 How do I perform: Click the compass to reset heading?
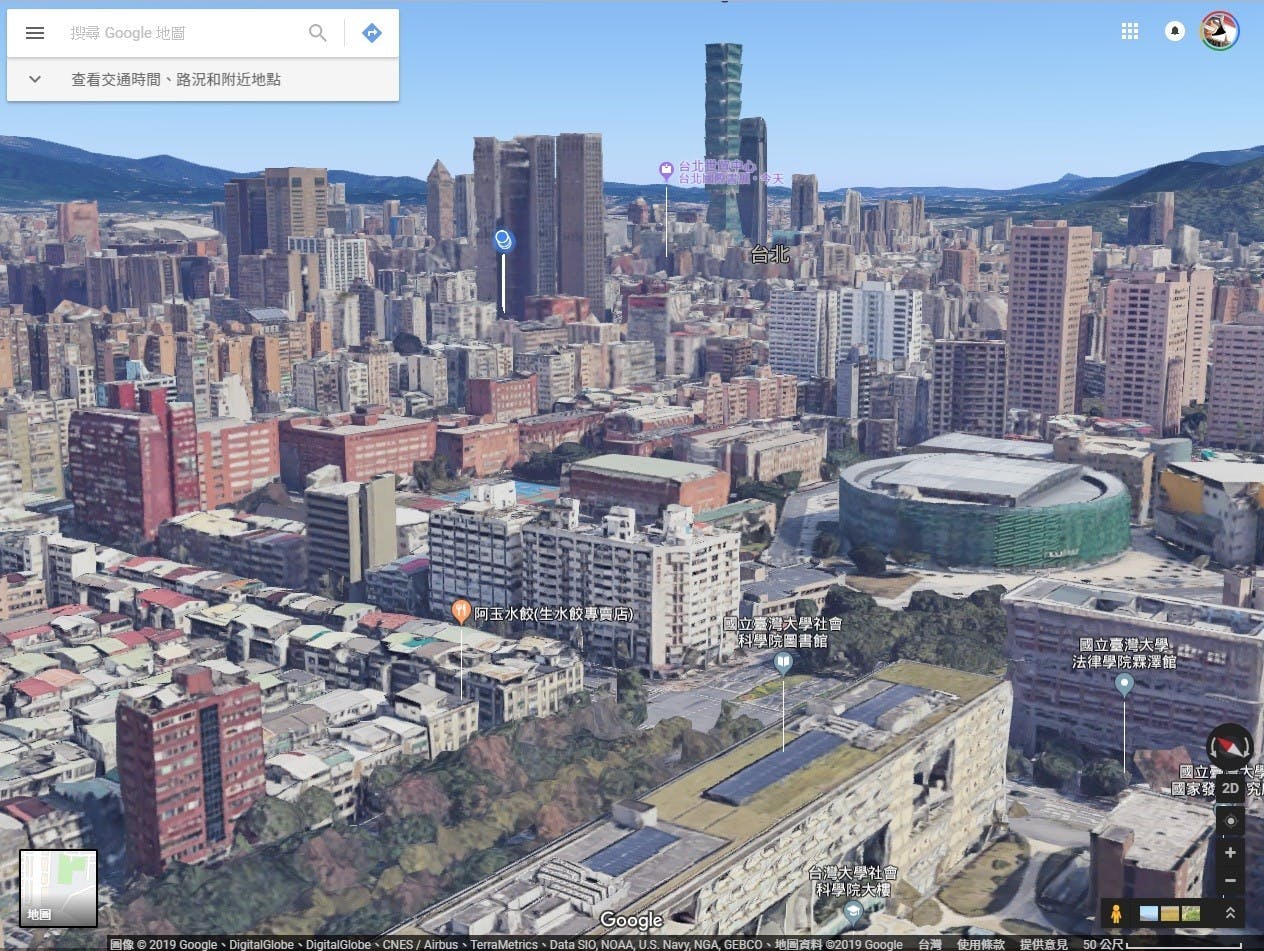click(x=1230, y=747)
